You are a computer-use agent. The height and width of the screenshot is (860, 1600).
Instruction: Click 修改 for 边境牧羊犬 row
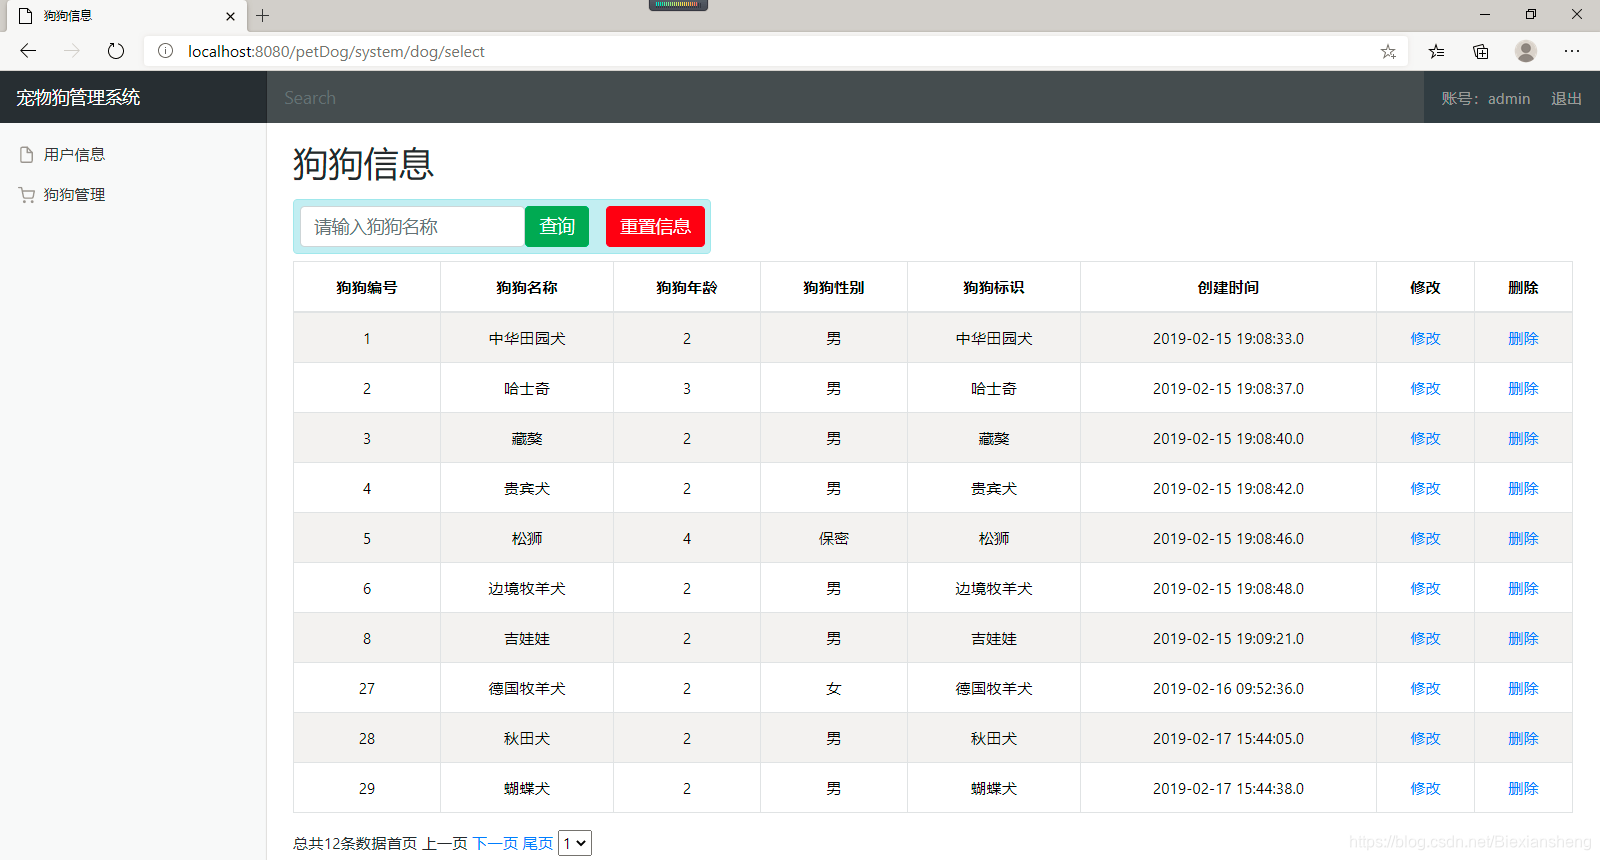(x=1425, y=588)
